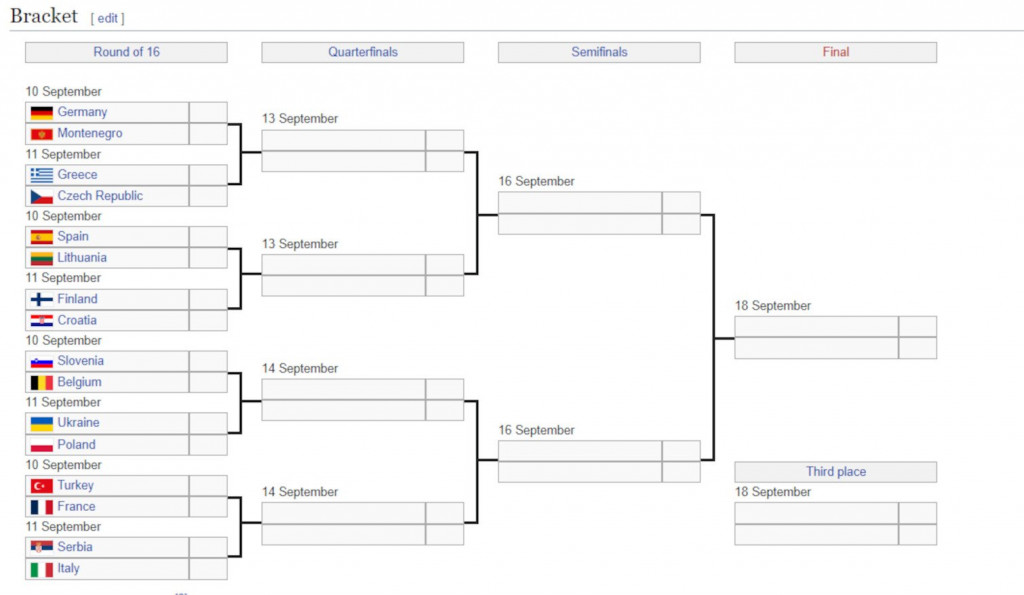Image resolution: width=1024 pixels, height=595 pixels.
Task: Open the Lithuania team link
Action: (82, 258)
